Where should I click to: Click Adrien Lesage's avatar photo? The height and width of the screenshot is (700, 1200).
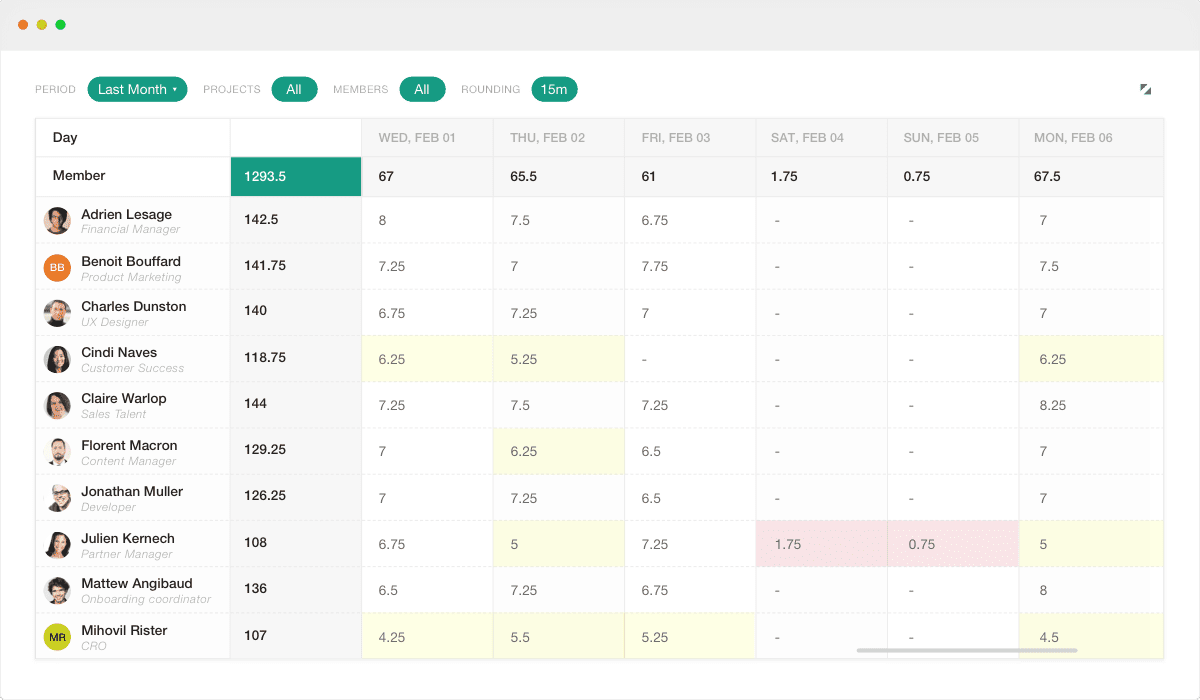point(57,220)
